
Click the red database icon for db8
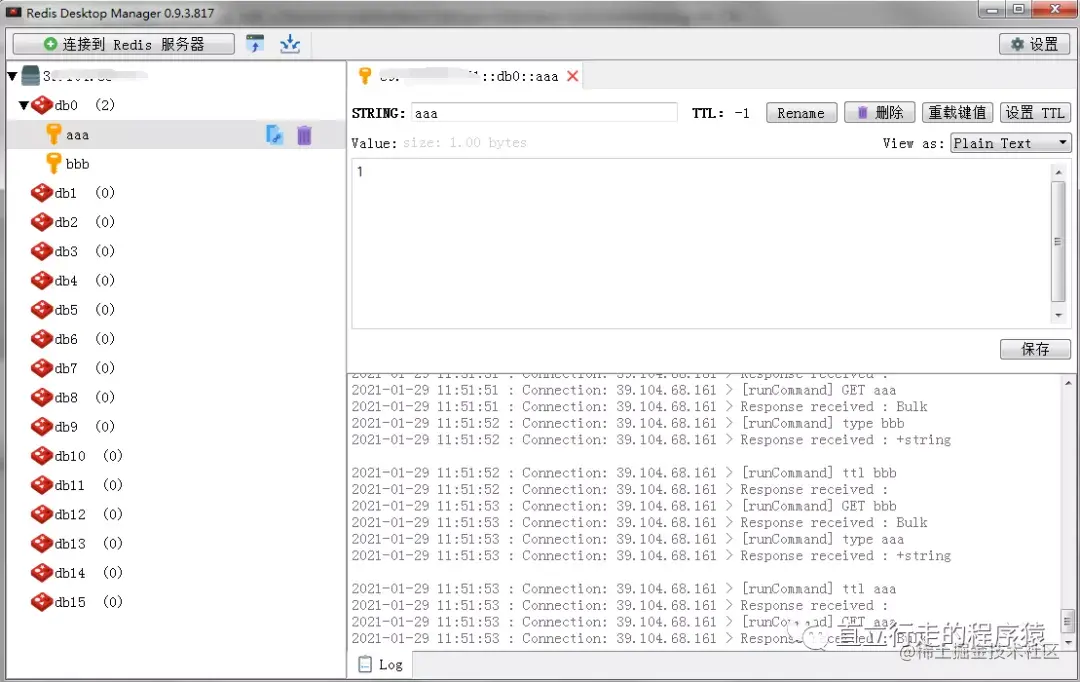[42, 397]
